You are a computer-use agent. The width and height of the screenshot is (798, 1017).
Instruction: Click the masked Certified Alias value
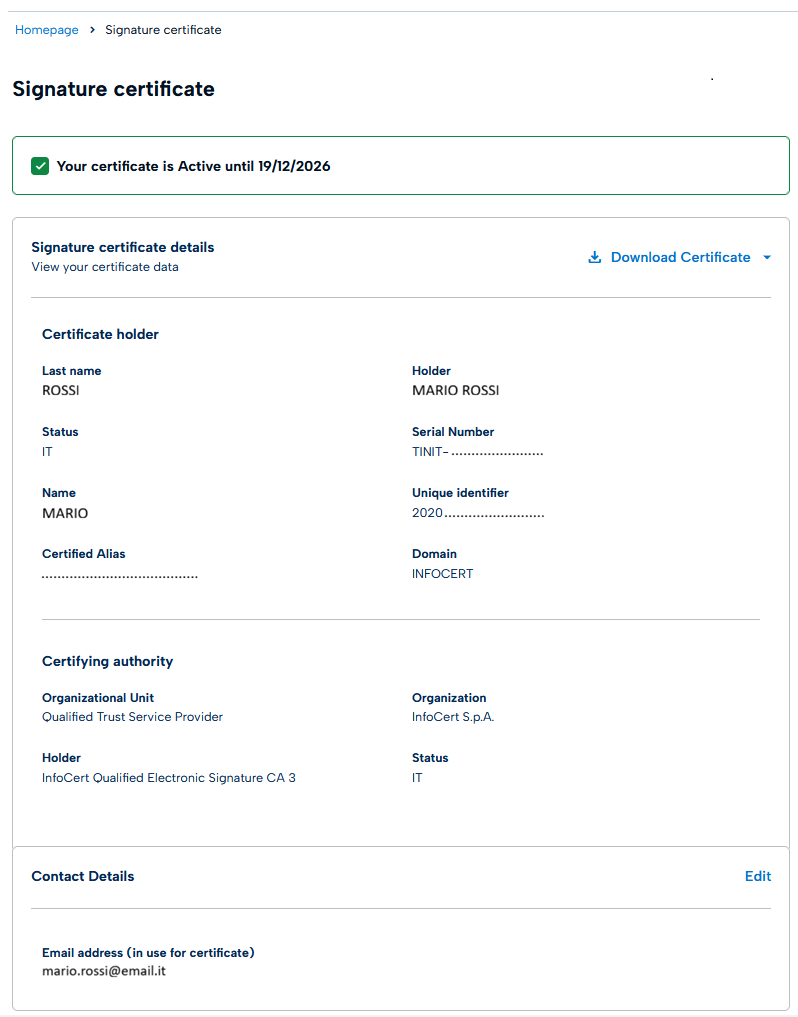[120, 575]
